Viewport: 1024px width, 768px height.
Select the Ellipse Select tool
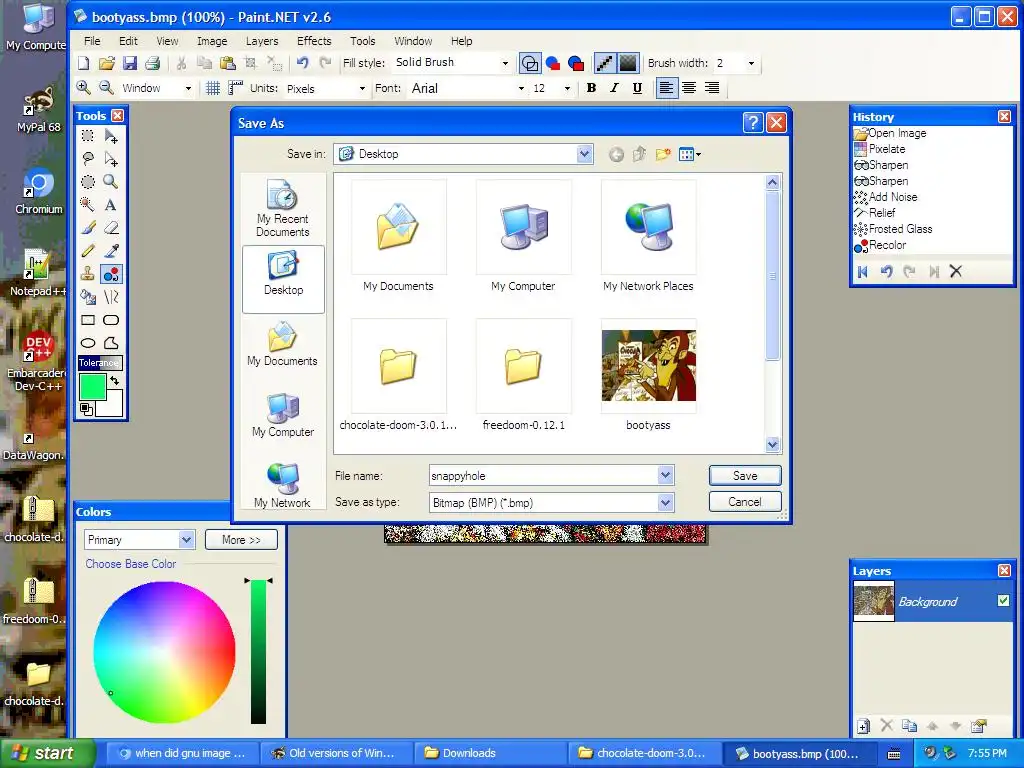(x=88, y=182)
